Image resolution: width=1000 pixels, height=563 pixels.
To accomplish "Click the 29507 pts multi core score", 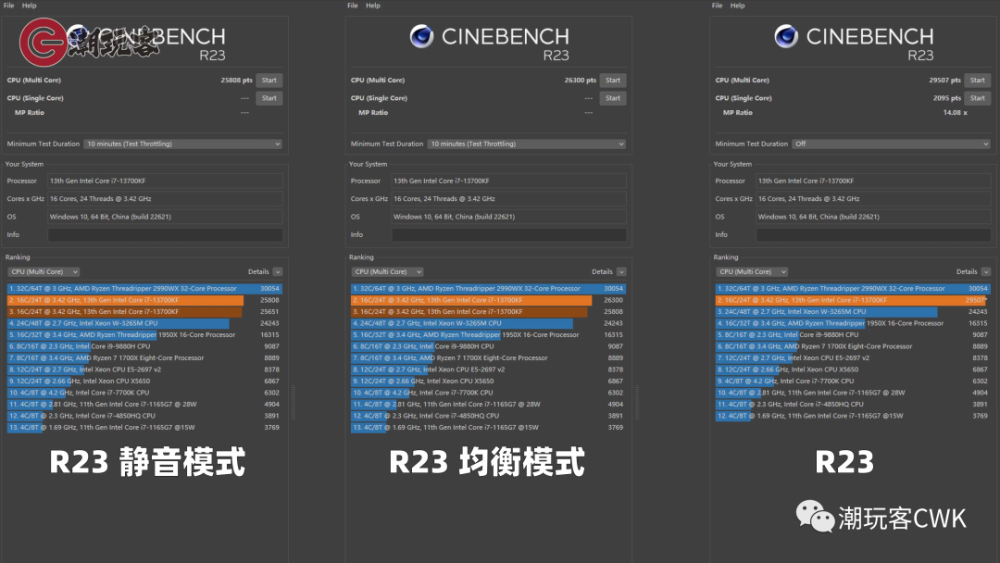I will pyautogui.click(x=945, y=80).
